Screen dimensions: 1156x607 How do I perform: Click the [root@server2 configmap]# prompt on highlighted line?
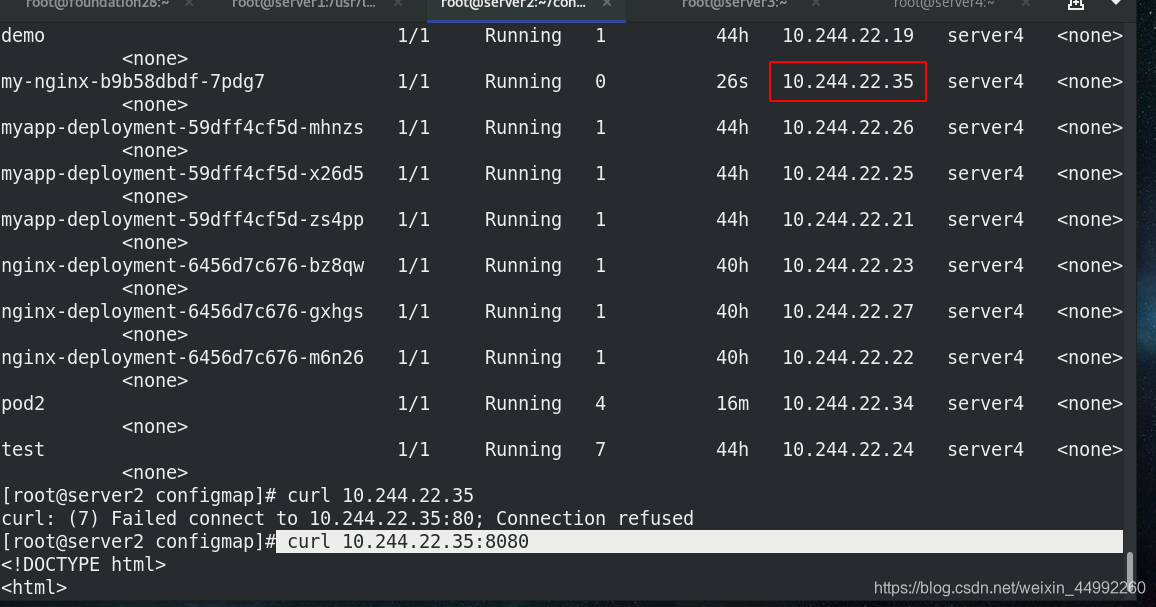139,541
